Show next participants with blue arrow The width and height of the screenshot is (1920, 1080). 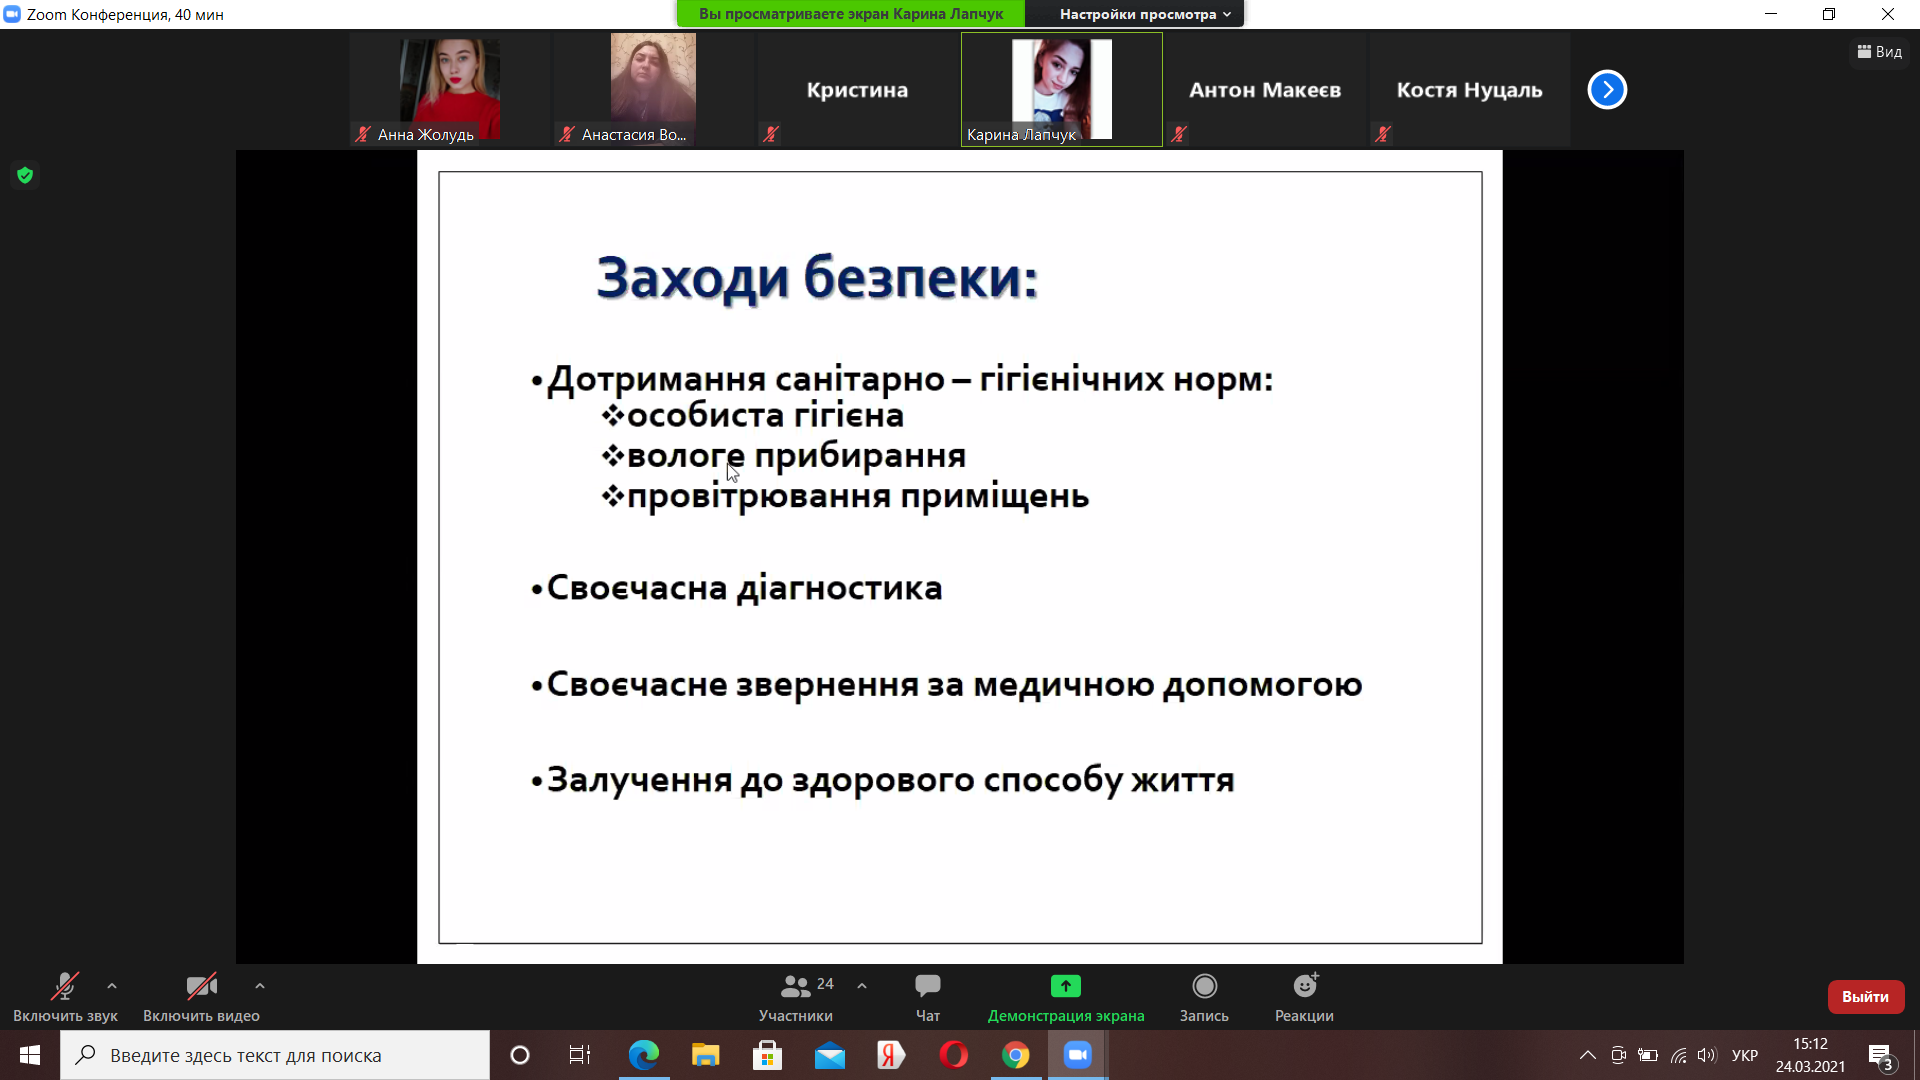(x=1607, y=90)
